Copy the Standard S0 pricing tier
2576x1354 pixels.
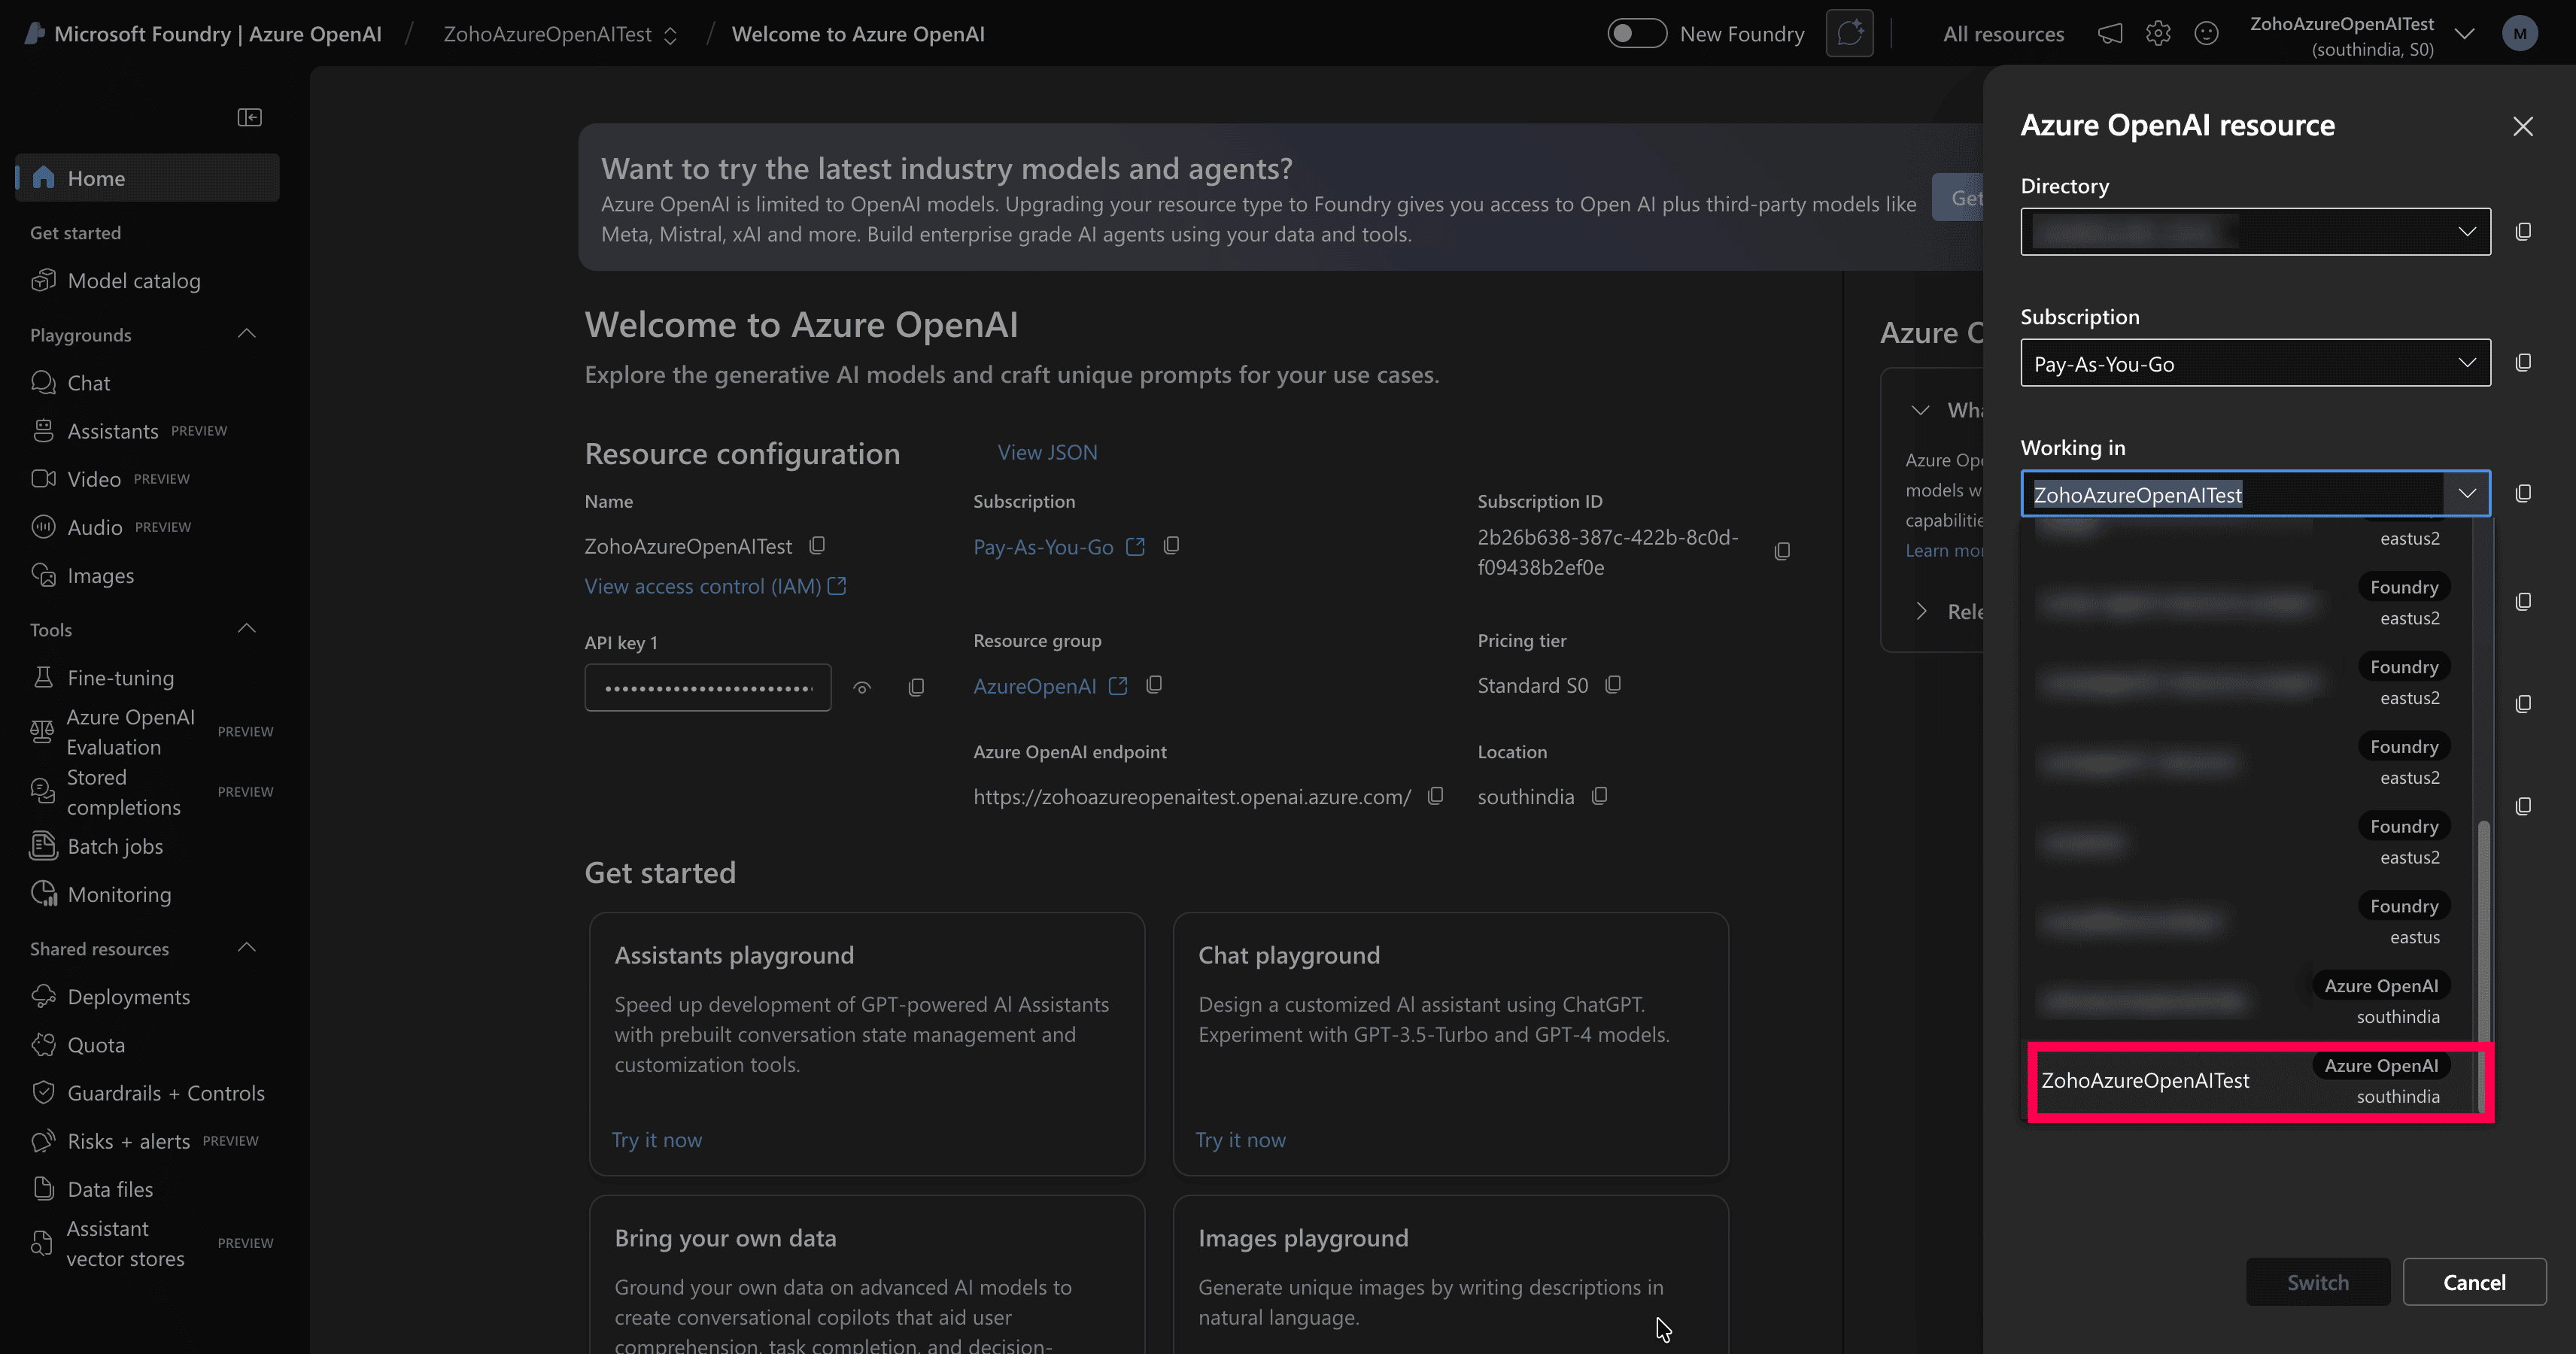point(1612,684)
